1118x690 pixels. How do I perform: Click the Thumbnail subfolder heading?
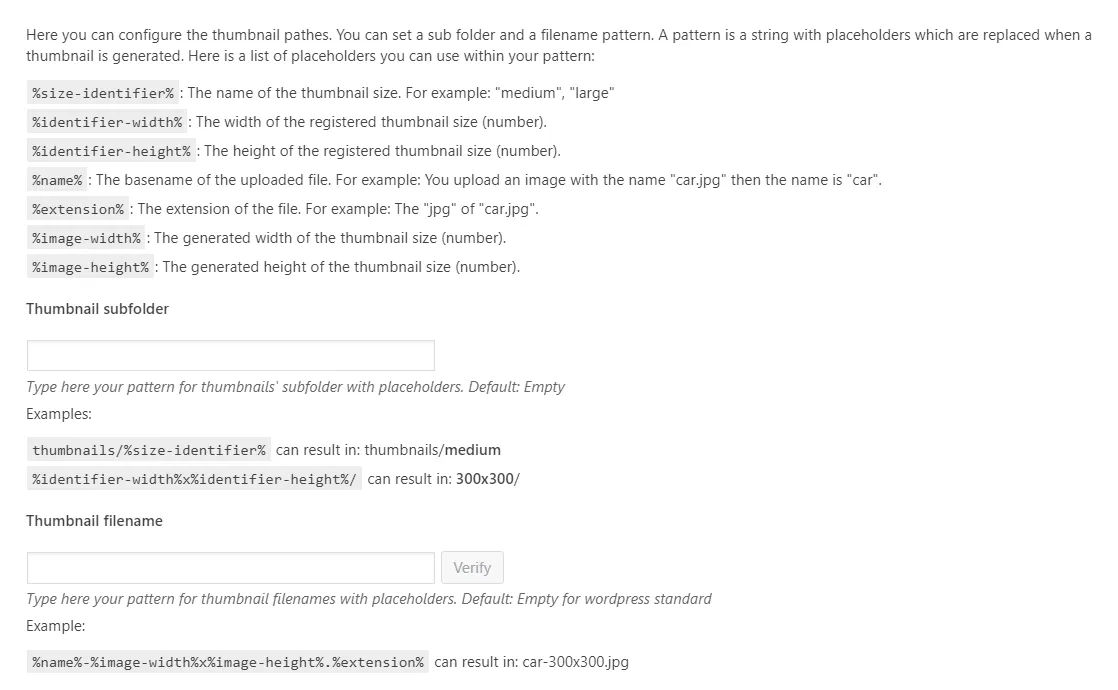point(97,309)
